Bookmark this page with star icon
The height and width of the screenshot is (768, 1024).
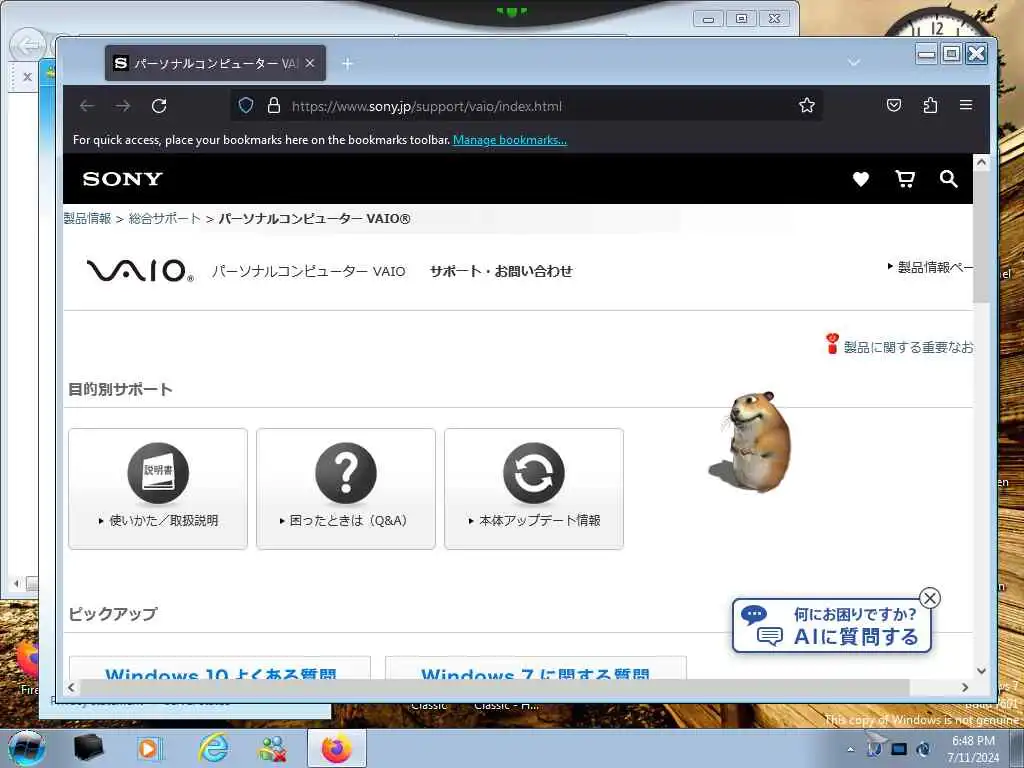pyautogui.click(x=807, y=105)
